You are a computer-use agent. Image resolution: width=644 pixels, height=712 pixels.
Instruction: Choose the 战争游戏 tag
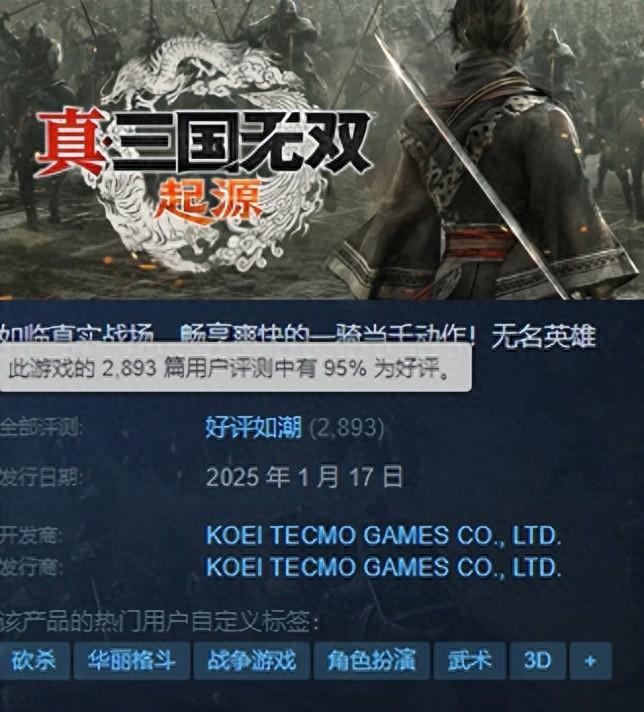(252, 661)
